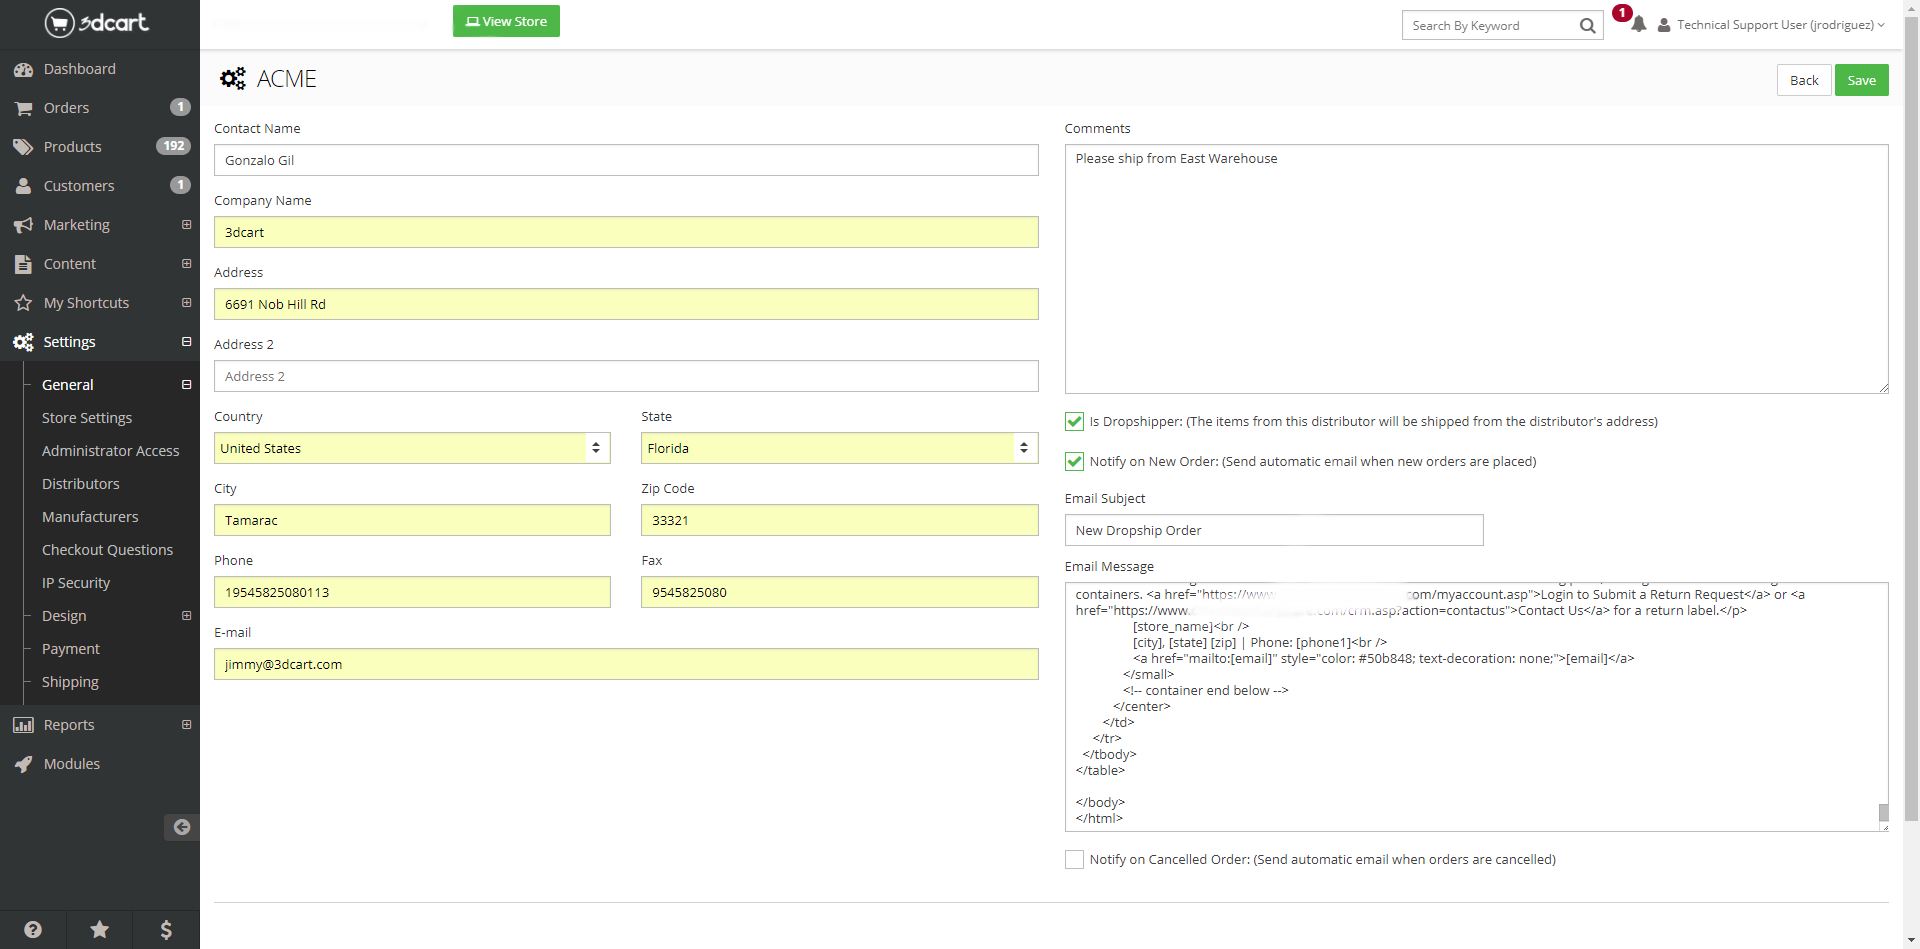Click the green Save button
This screenshot has width=1920, height=949.
(1861, 80)
